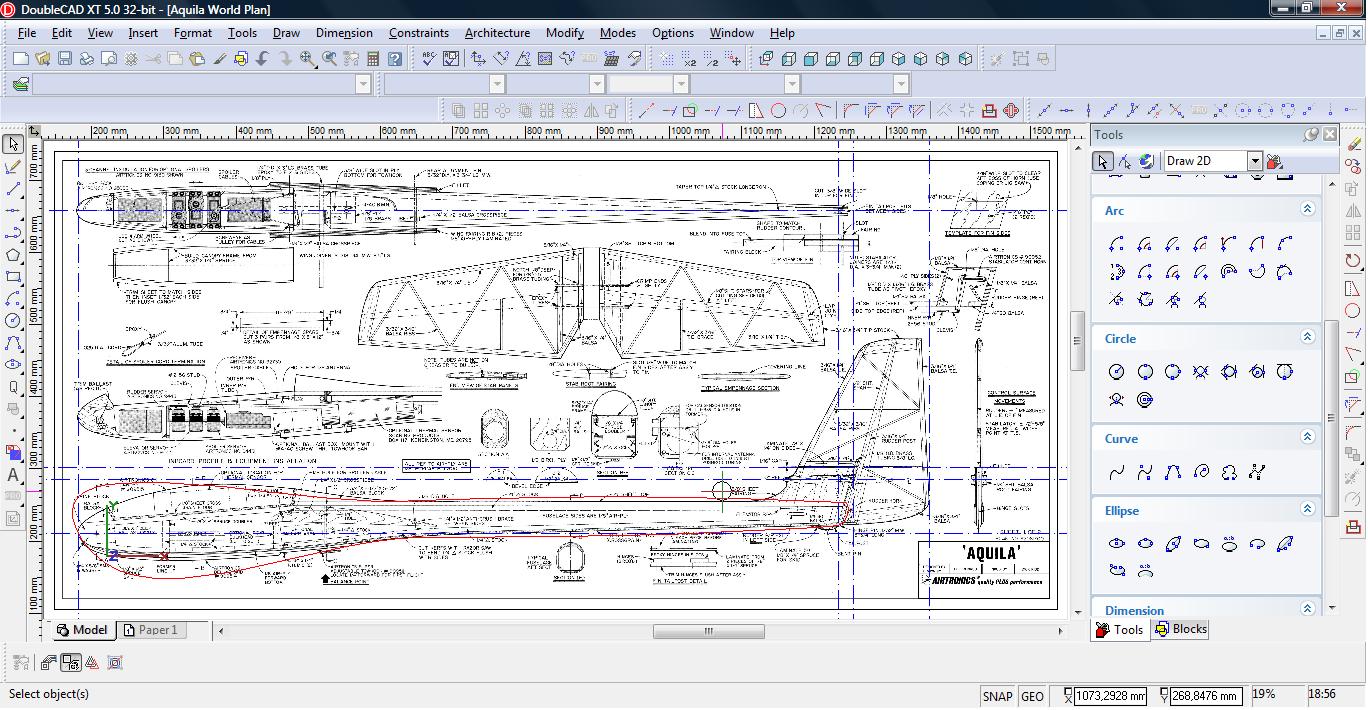Toggle auto-hide pin on Tools panel
1368x710 pixels.
[x=1311, y=134]
